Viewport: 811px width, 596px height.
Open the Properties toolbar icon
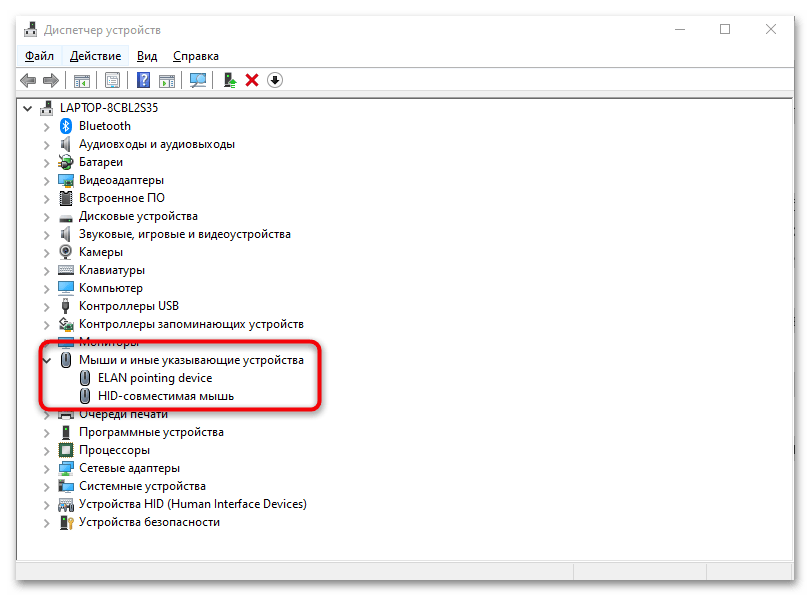click(x=112, y=80)
